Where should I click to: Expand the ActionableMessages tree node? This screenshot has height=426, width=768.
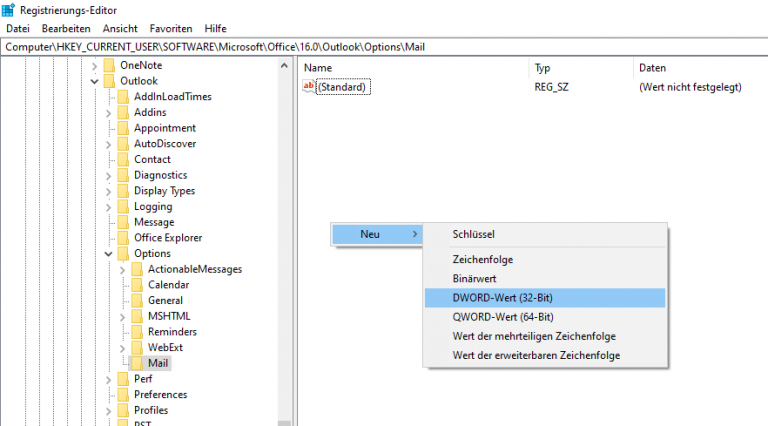point(122,270)
